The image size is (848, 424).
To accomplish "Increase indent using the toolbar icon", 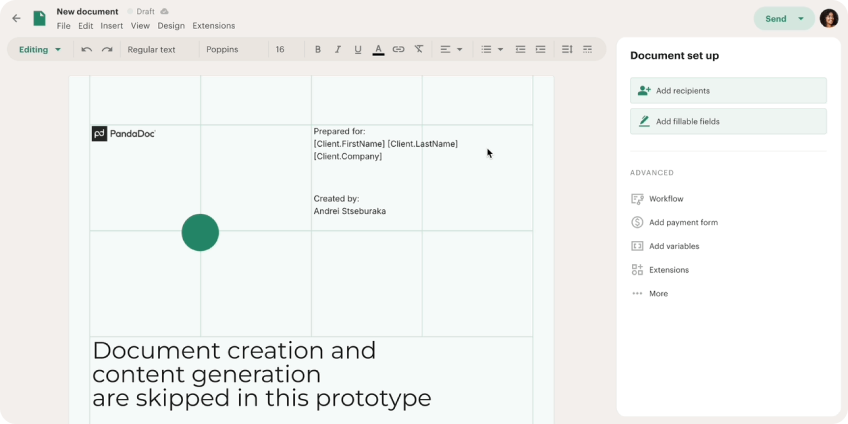I will (x=540, y=49).
